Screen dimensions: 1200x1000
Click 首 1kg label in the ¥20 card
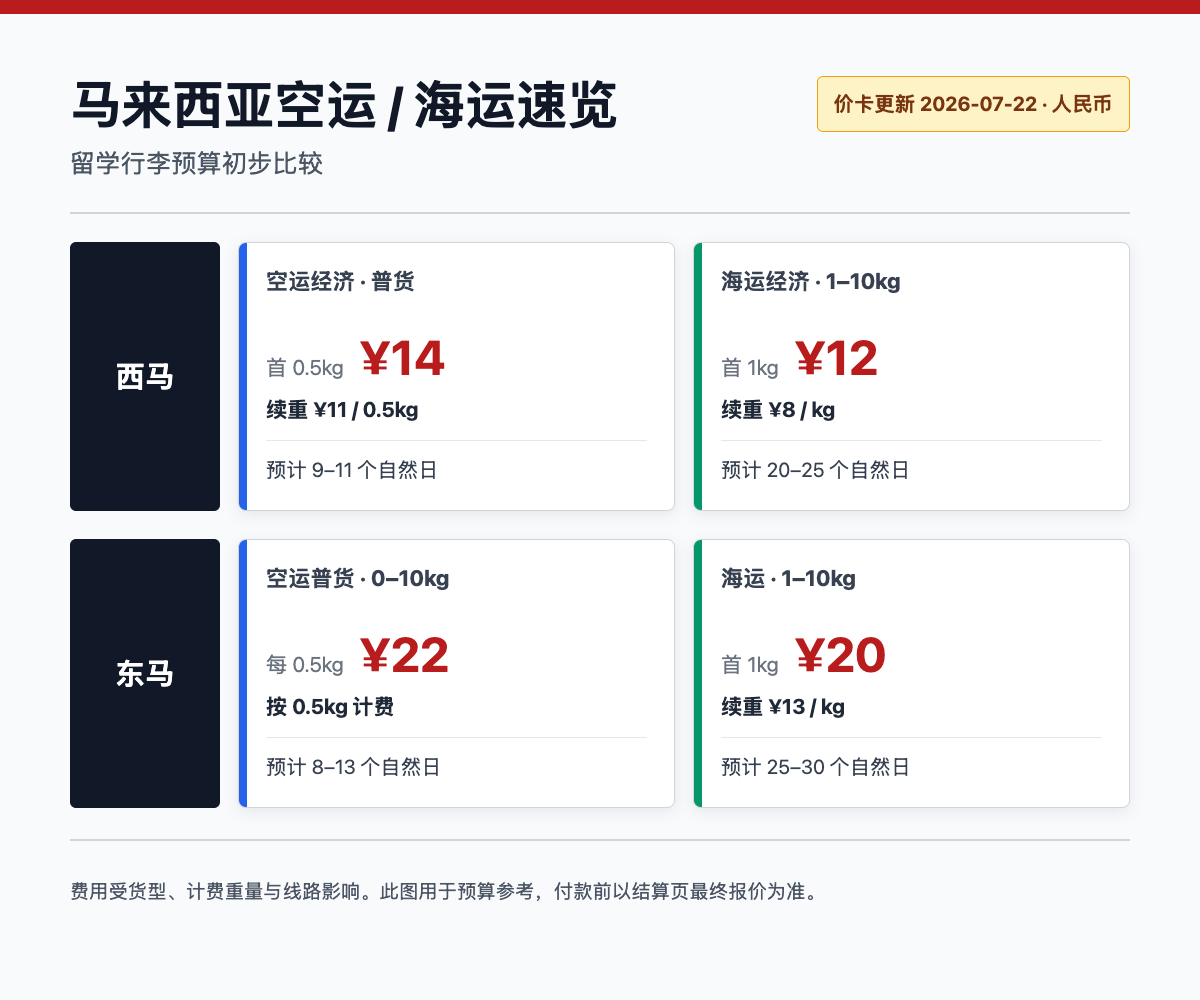[750, 665]
